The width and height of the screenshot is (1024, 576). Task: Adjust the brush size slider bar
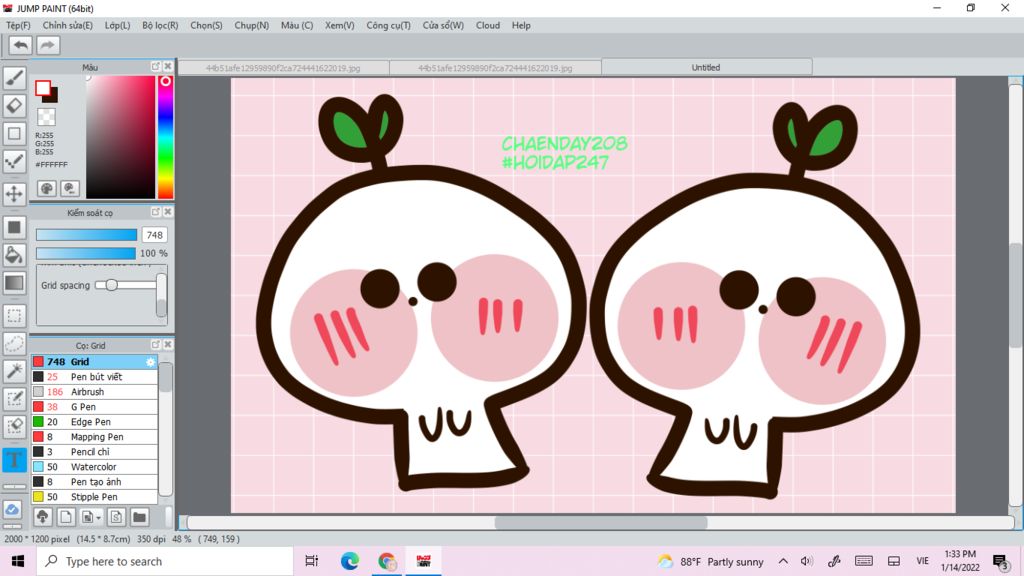pyautogui.click(x=86, y=235)
